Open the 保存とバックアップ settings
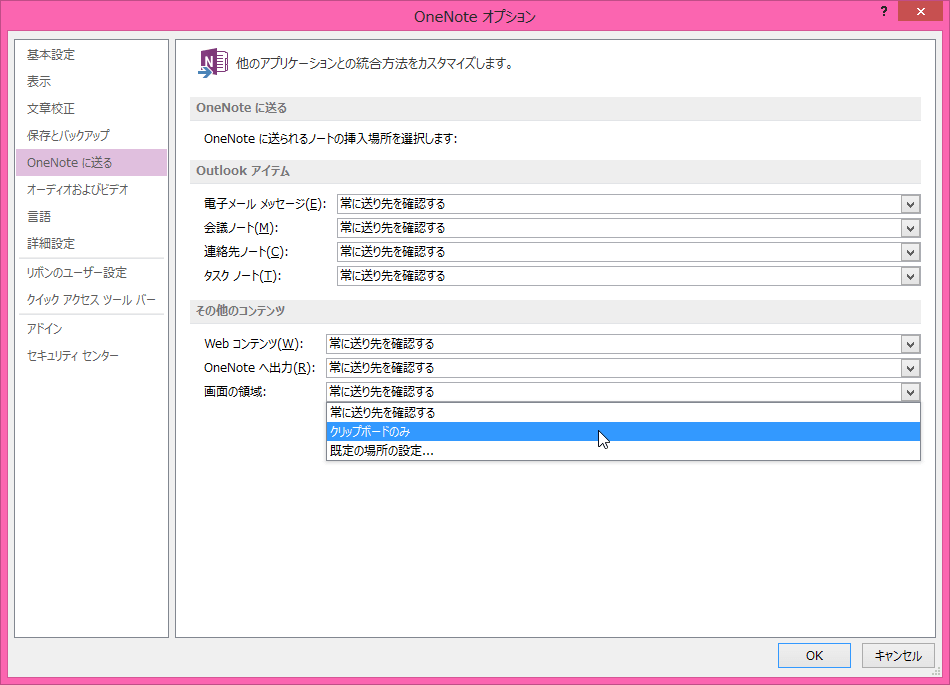Image resolution: width=950 pixels, height=685 pixels. pyautogui.click(x=91, y=135)
